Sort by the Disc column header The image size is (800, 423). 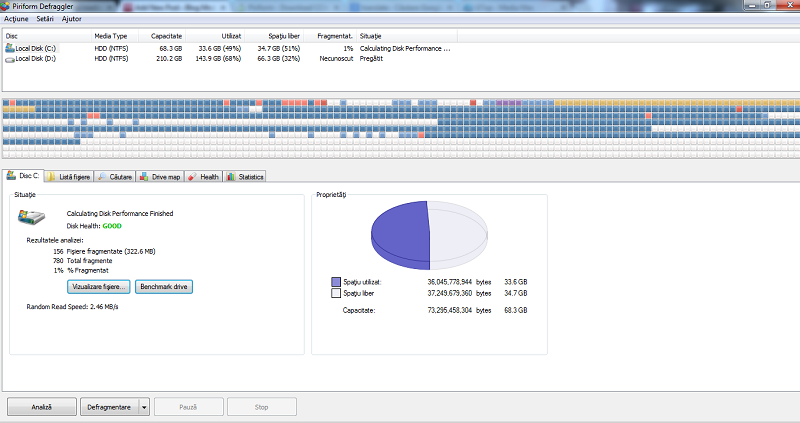[x=47, y=36]
